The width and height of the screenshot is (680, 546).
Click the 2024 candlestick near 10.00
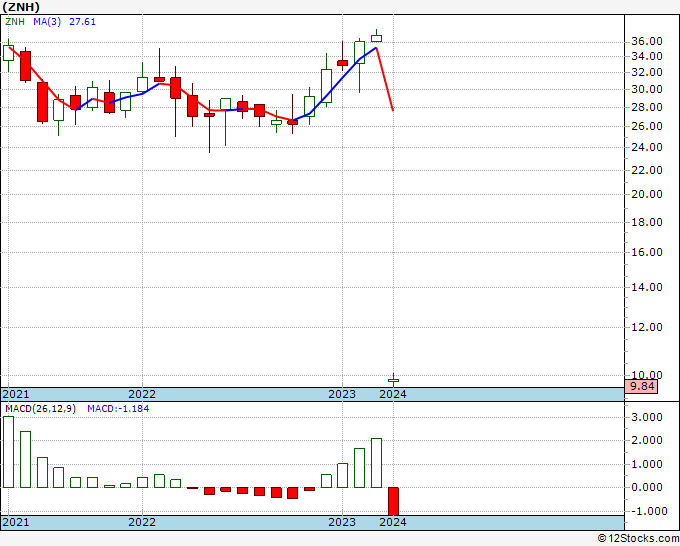[x=393, y=380]
